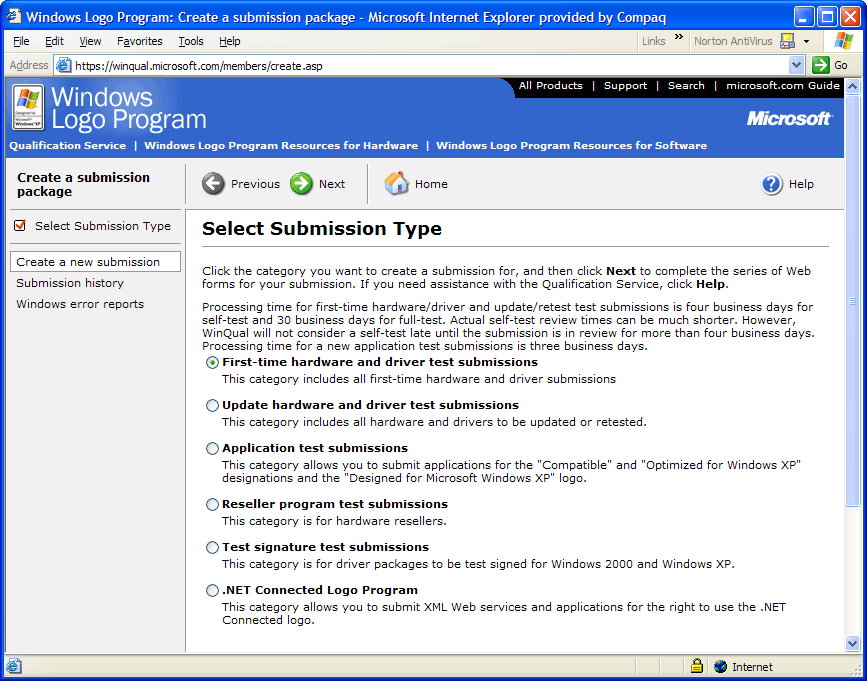Expand the Links toolbar chevron
Image resolution: width=867 pixels, height=681 pixels.
click(x=679, y=39)
